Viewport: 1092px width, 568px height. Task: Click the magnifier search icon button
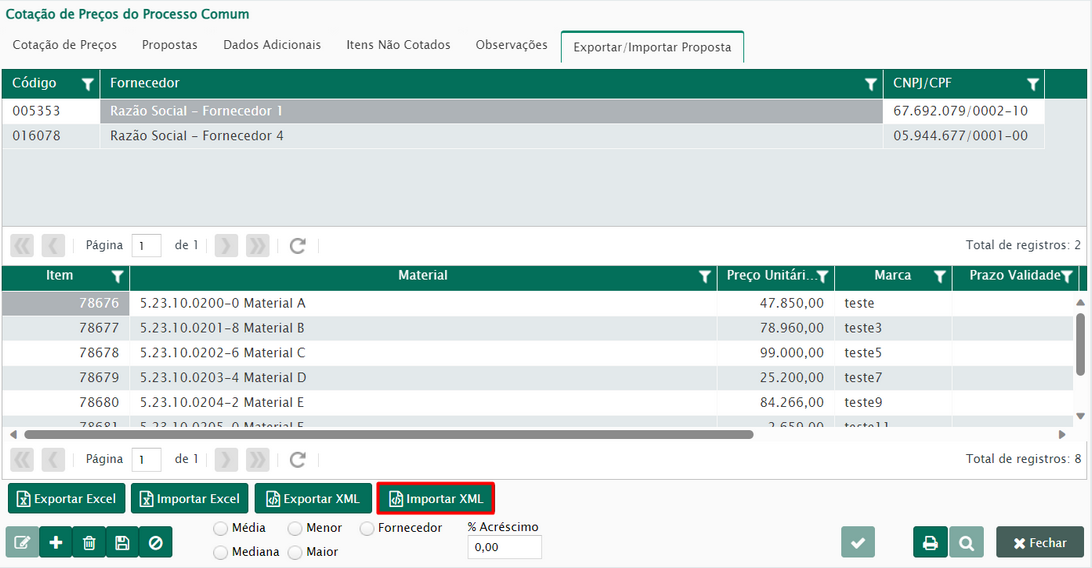coord(966,542)
